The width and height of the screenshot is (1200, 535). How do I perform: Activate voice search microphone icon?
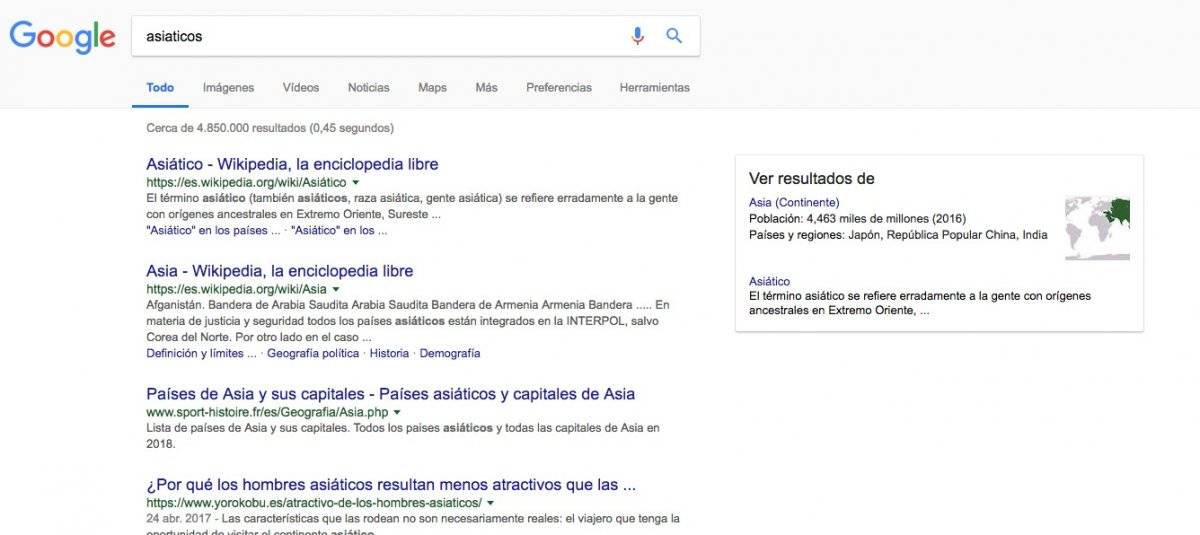coord(637,36)
